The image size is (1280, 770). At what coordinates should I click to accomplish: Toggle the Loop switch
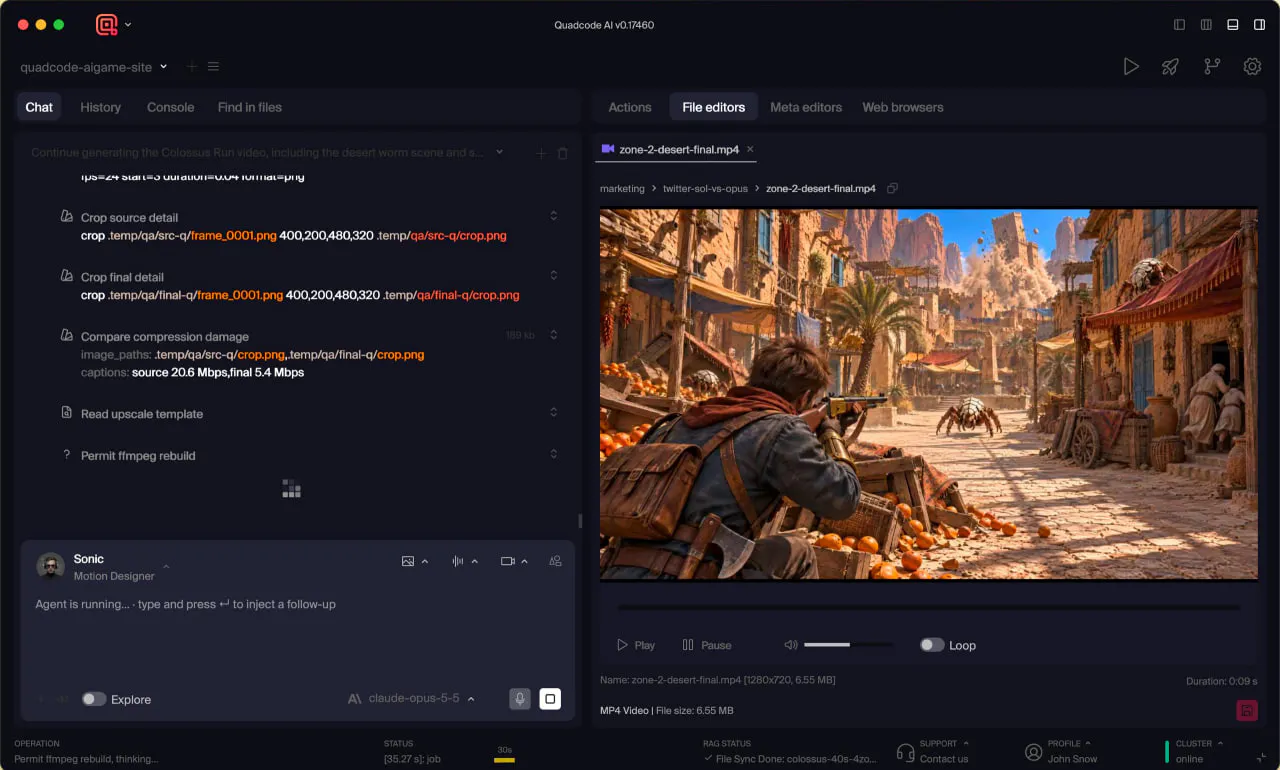coord(932,645)
